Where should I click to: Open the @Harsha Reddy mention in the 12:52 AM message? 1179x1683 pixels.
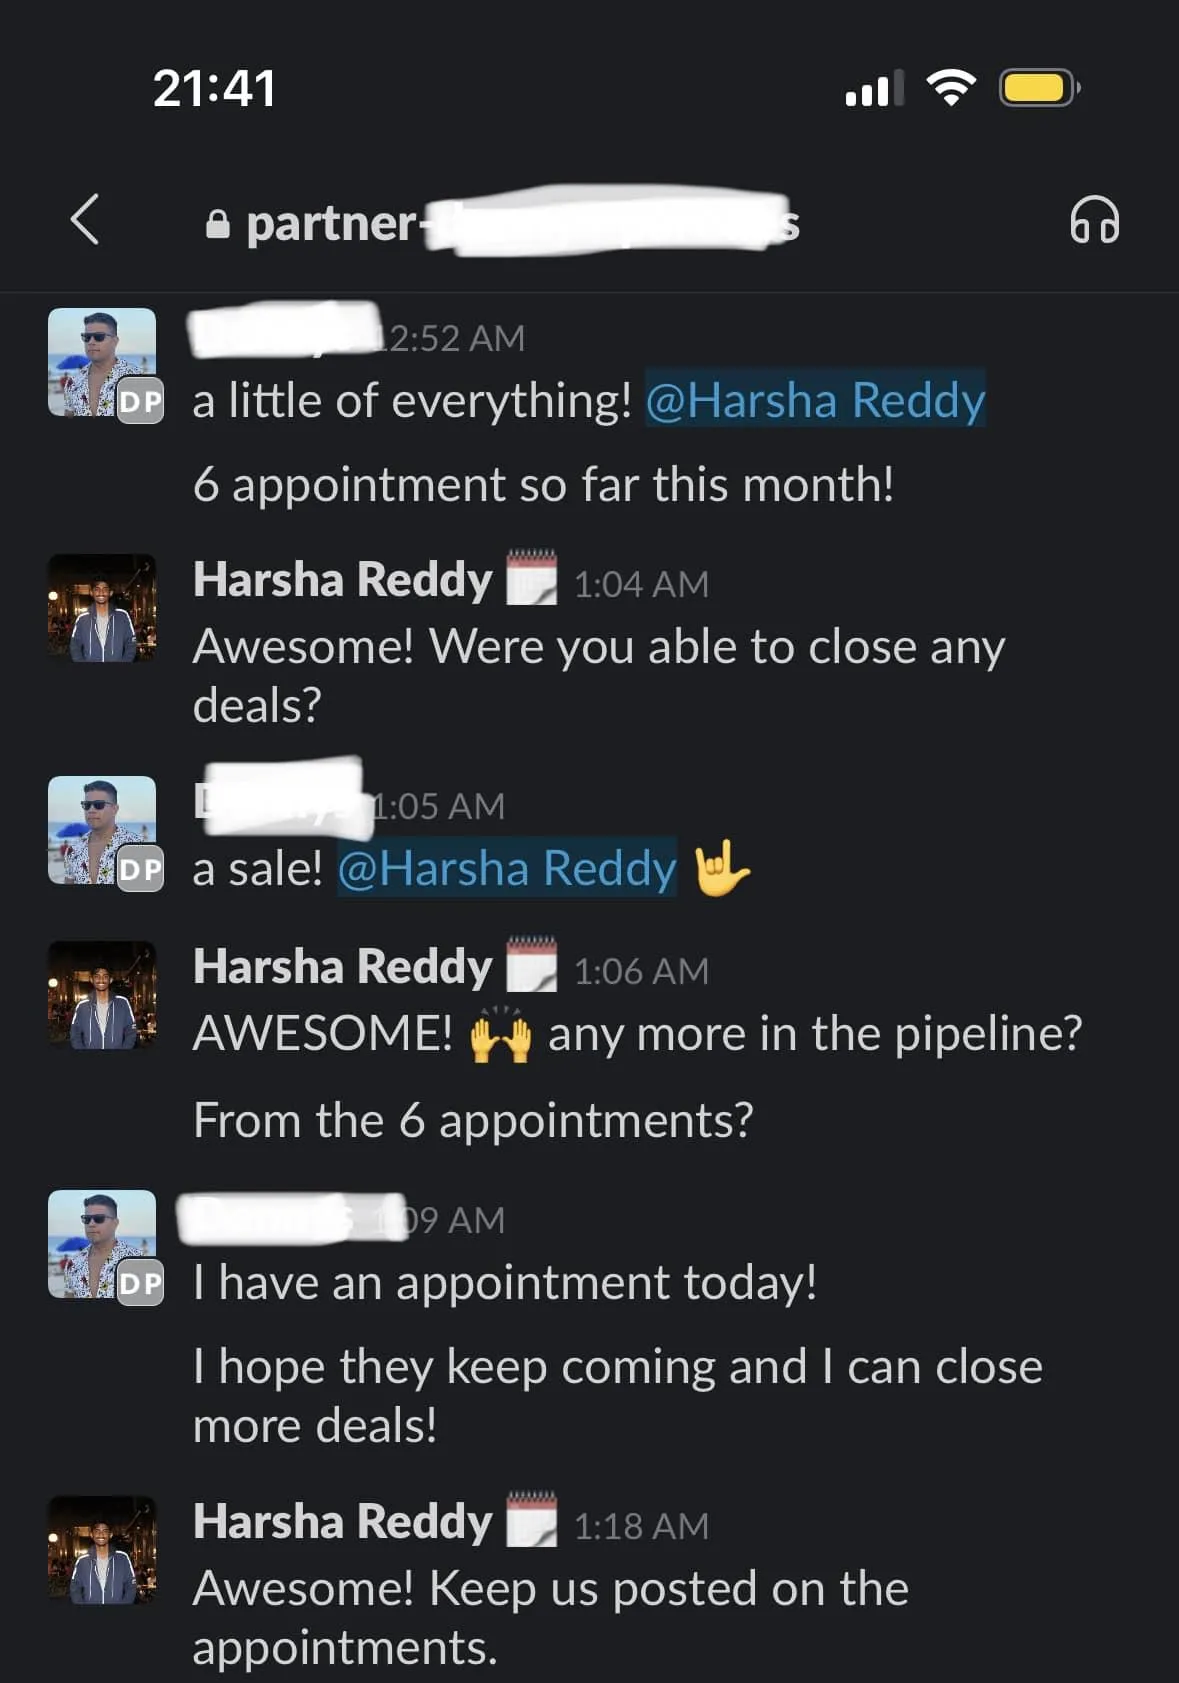[815, 400]
